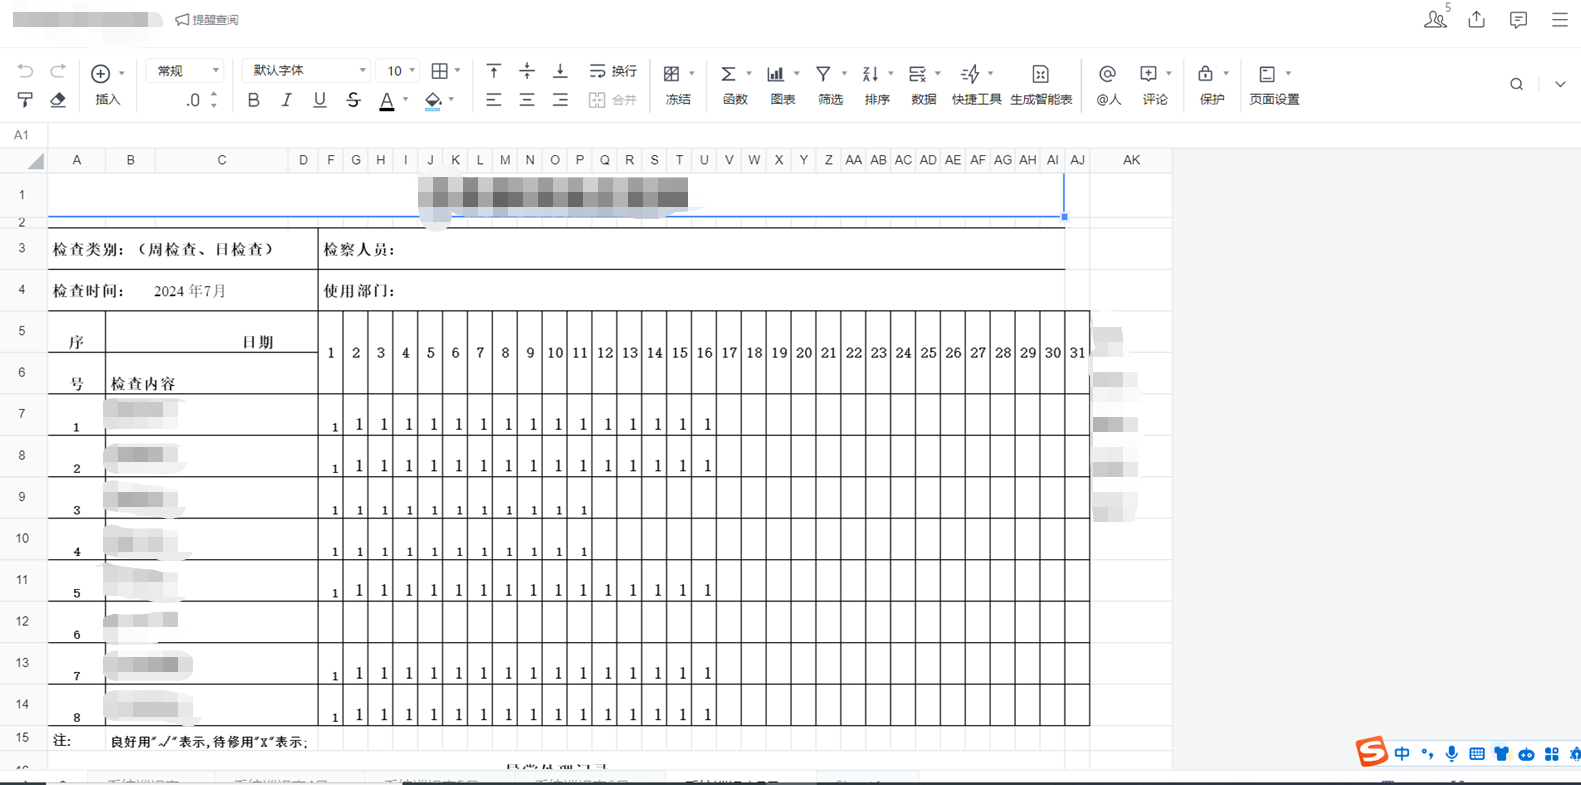1581x785 pixels.
Task: Toggle strikethrough formatting
Action: tap(353, 100)
